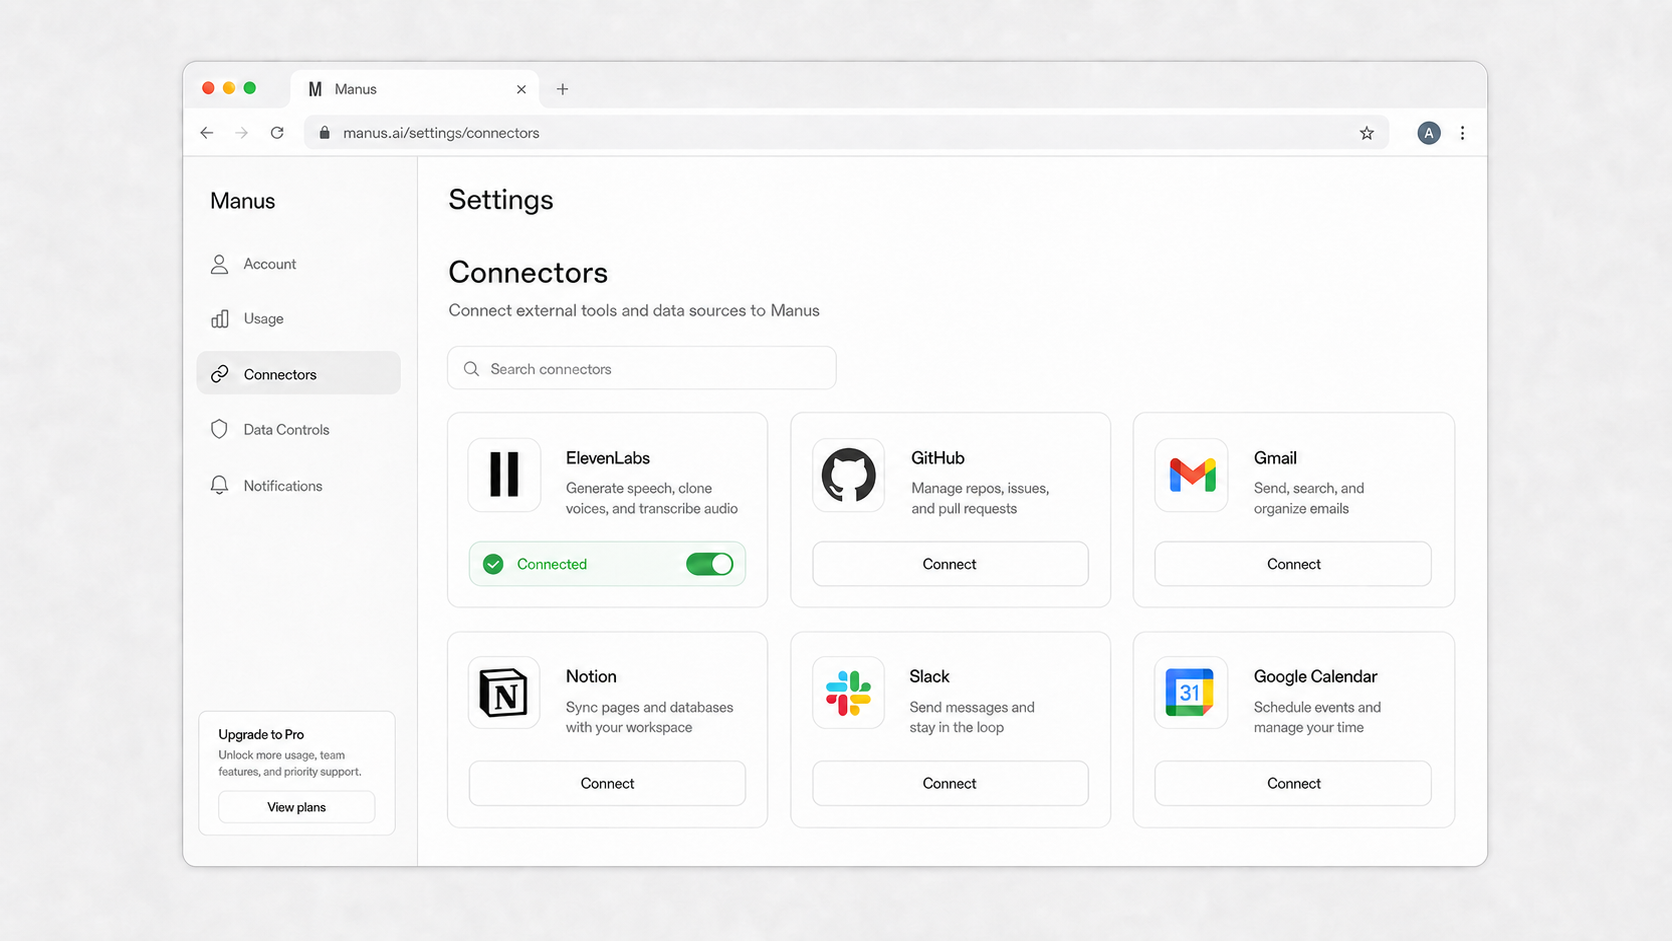
Task: Click the padlock site info icon
Action: pos(324,133)
